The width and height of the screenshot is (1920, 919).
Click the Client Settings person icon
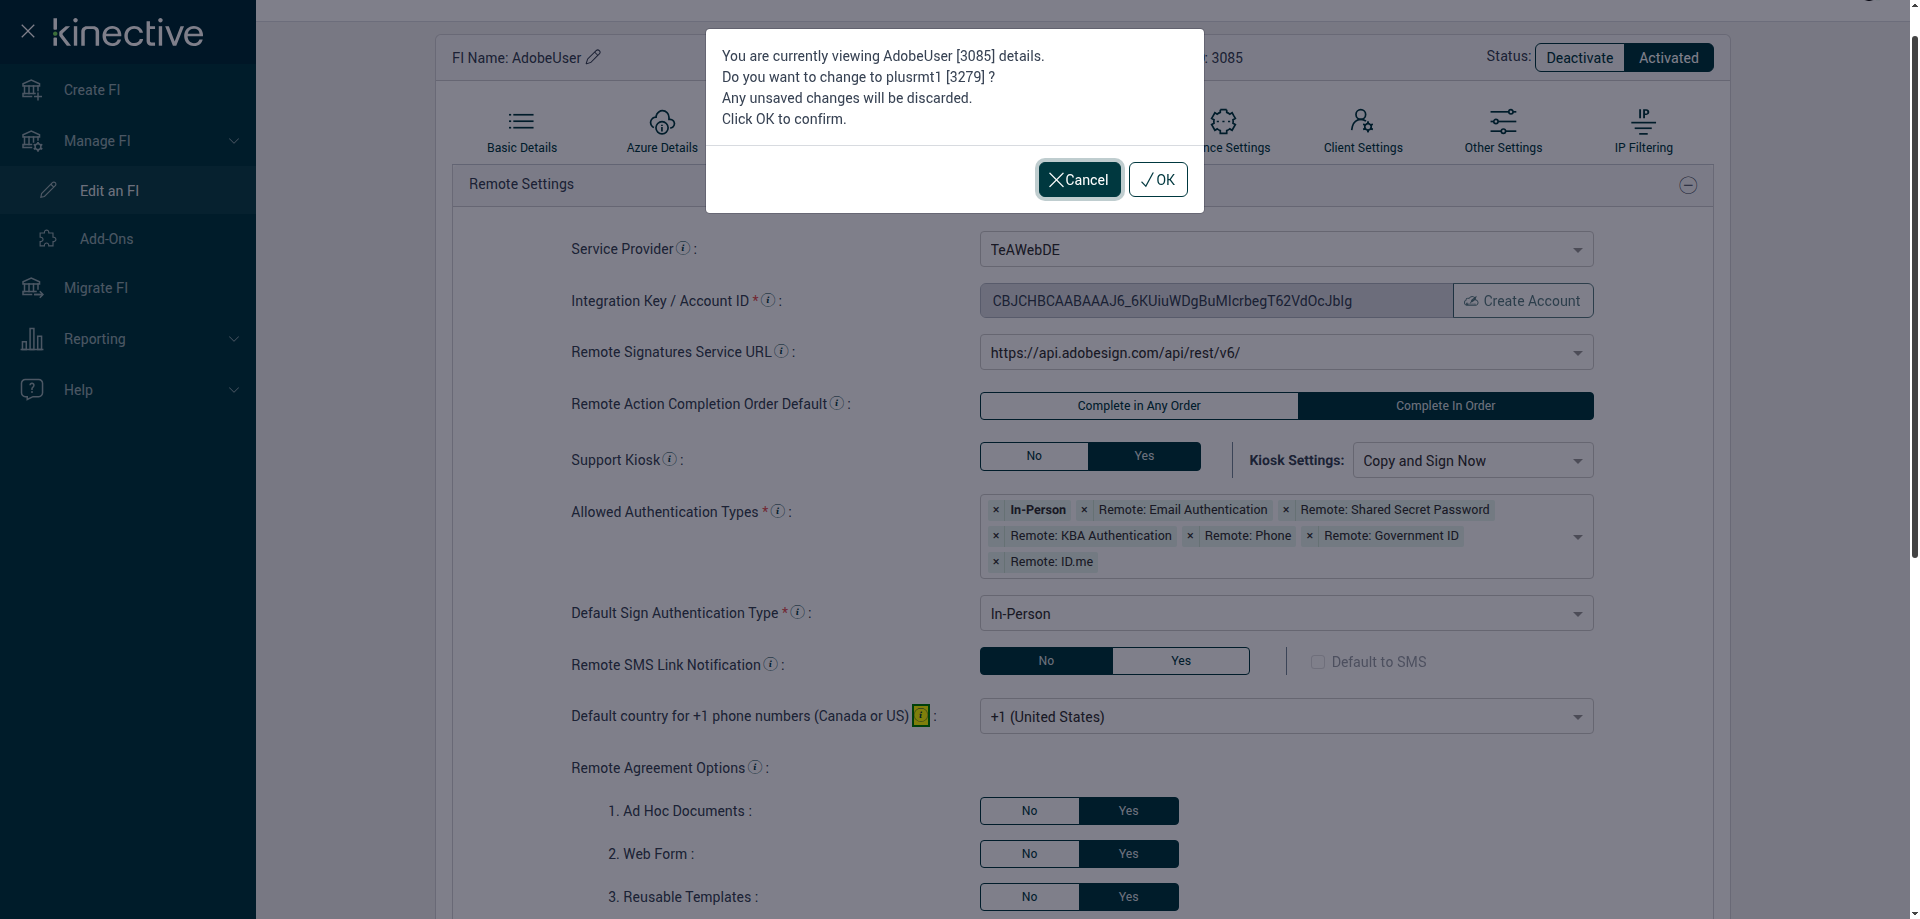1362,122
